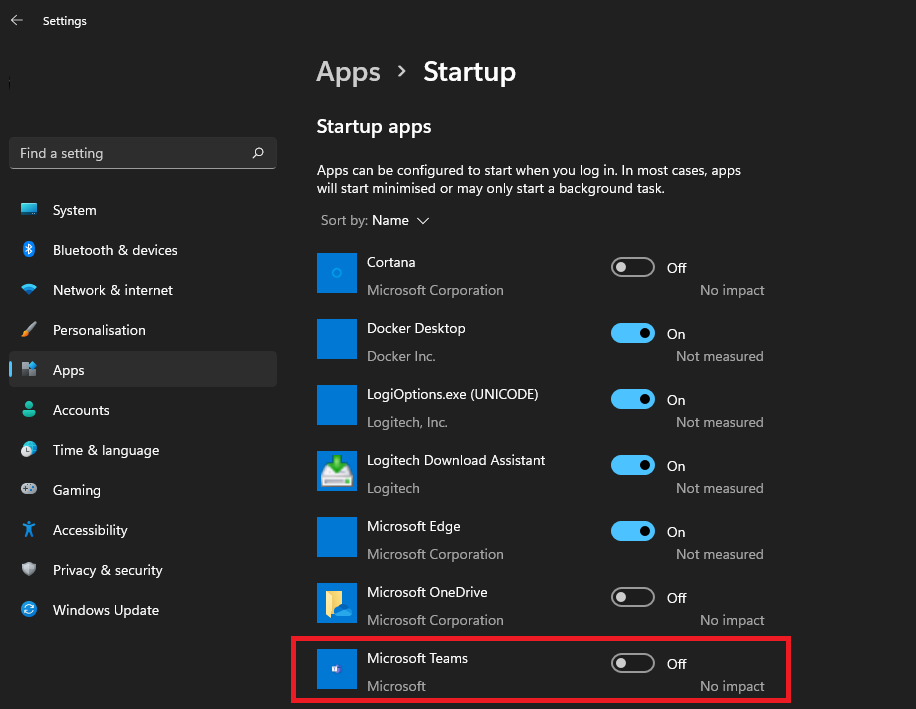Click the Accounts person icon
The width and height of the screenshot is (916, 709).
tap(29, 409)
